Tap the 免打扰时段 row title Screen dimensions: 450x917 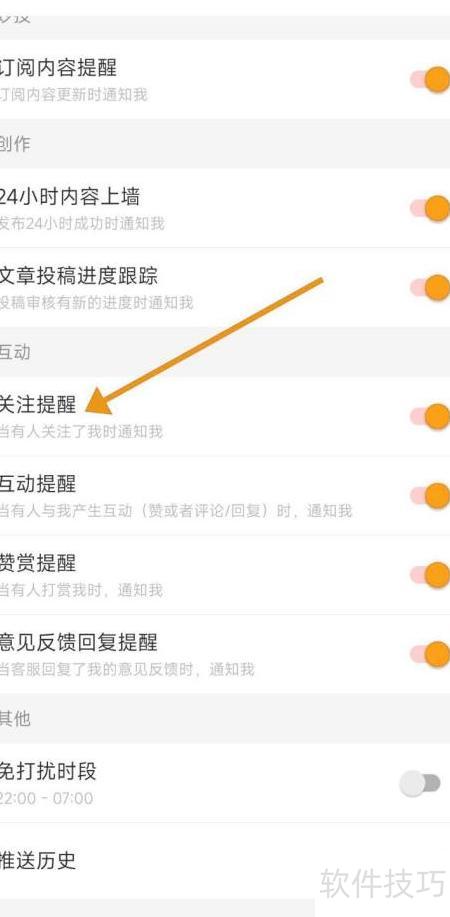pos(48,771)
